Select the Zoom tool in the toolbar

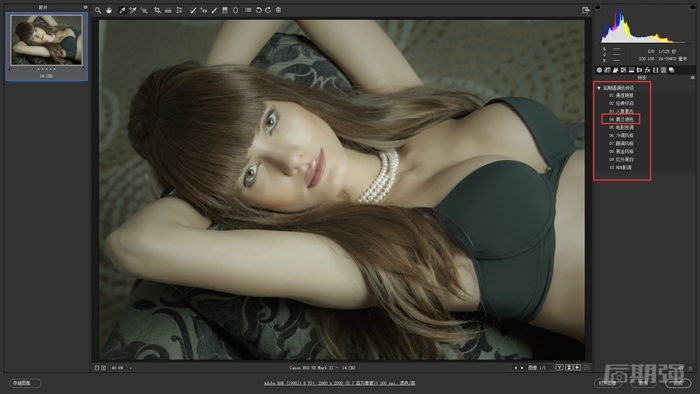[98, 10]
